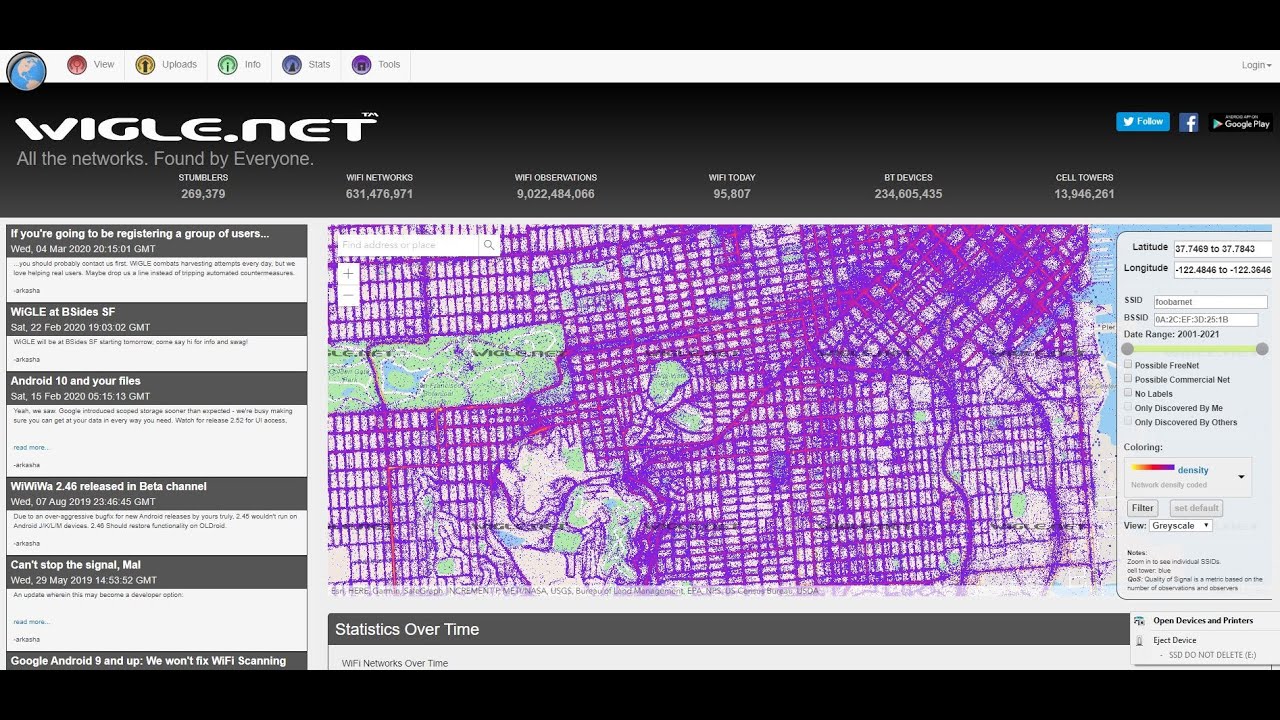Select the right date range slider handle
This screenshot has height=720, width=1280.
[1262, 349]
